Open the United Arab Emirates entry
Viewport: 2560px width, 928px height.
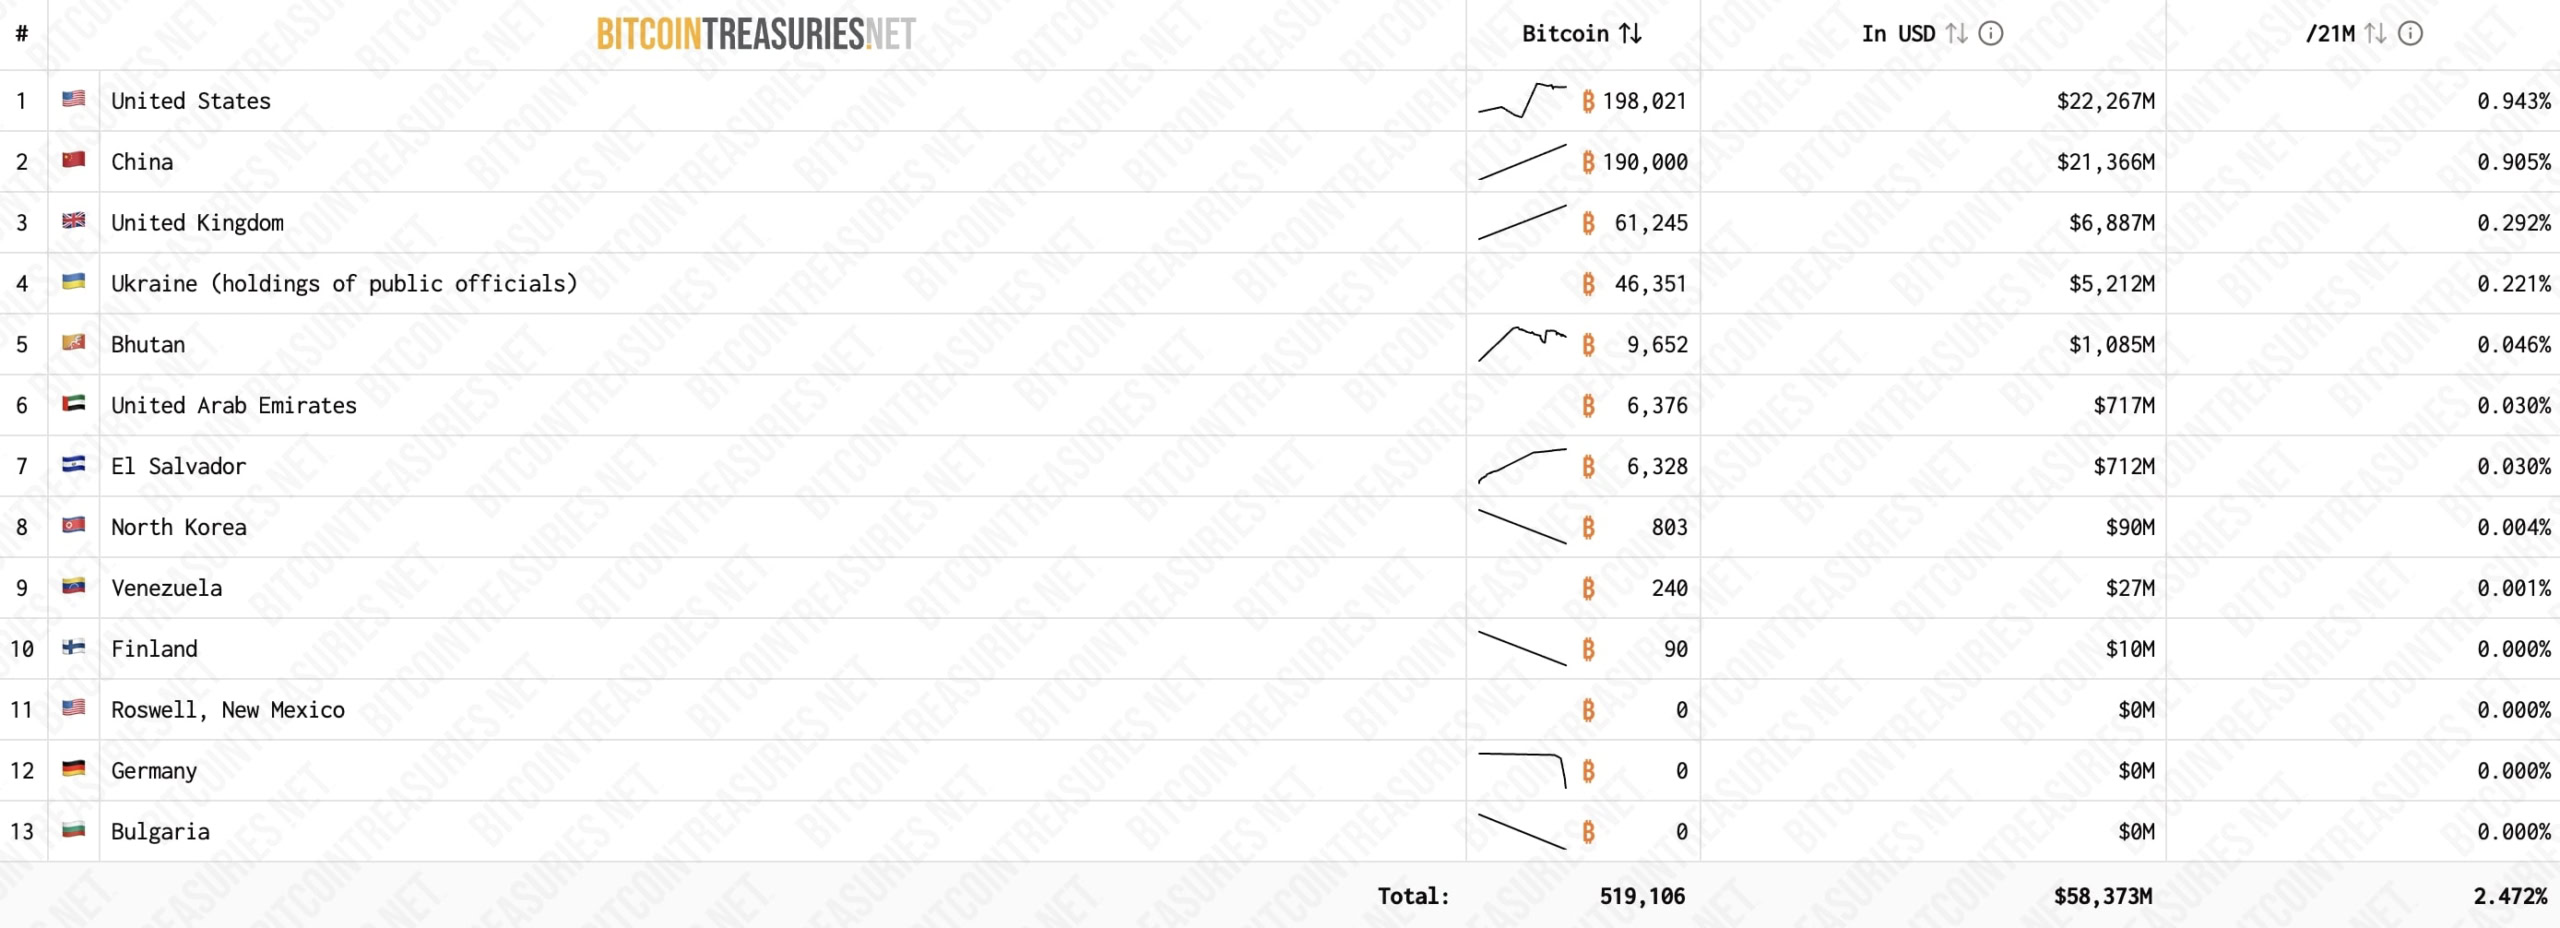(233, 406)
